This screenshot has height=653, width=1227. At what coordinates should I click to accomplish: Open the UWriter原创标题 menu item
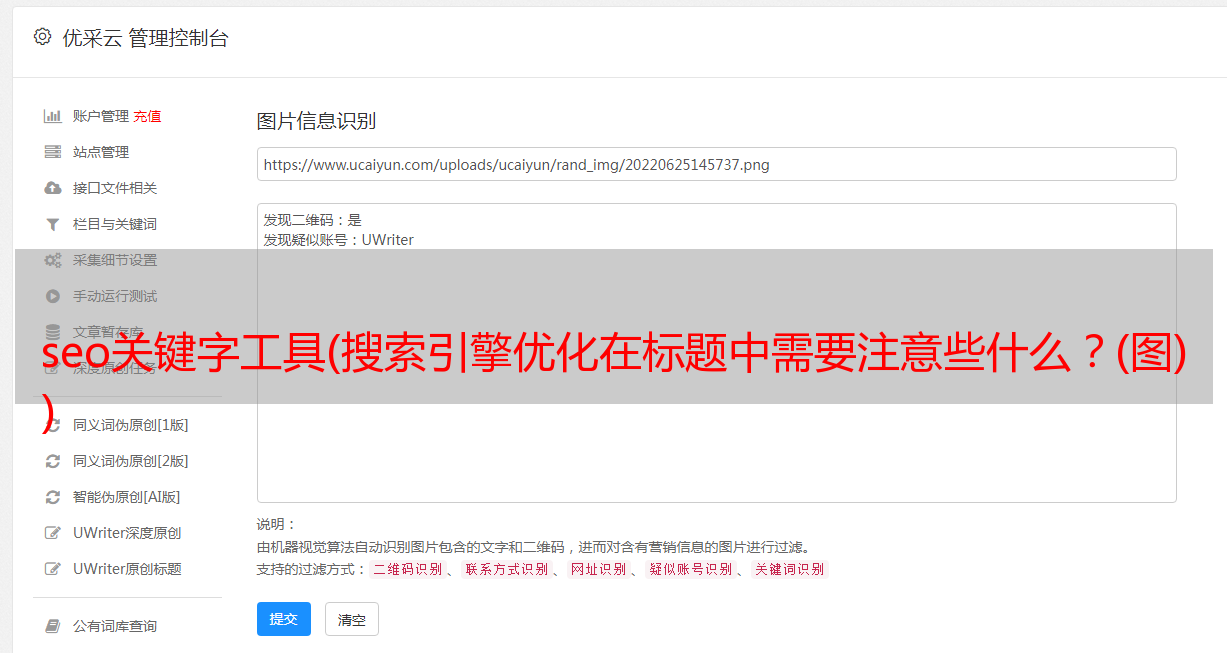[127, 569]
